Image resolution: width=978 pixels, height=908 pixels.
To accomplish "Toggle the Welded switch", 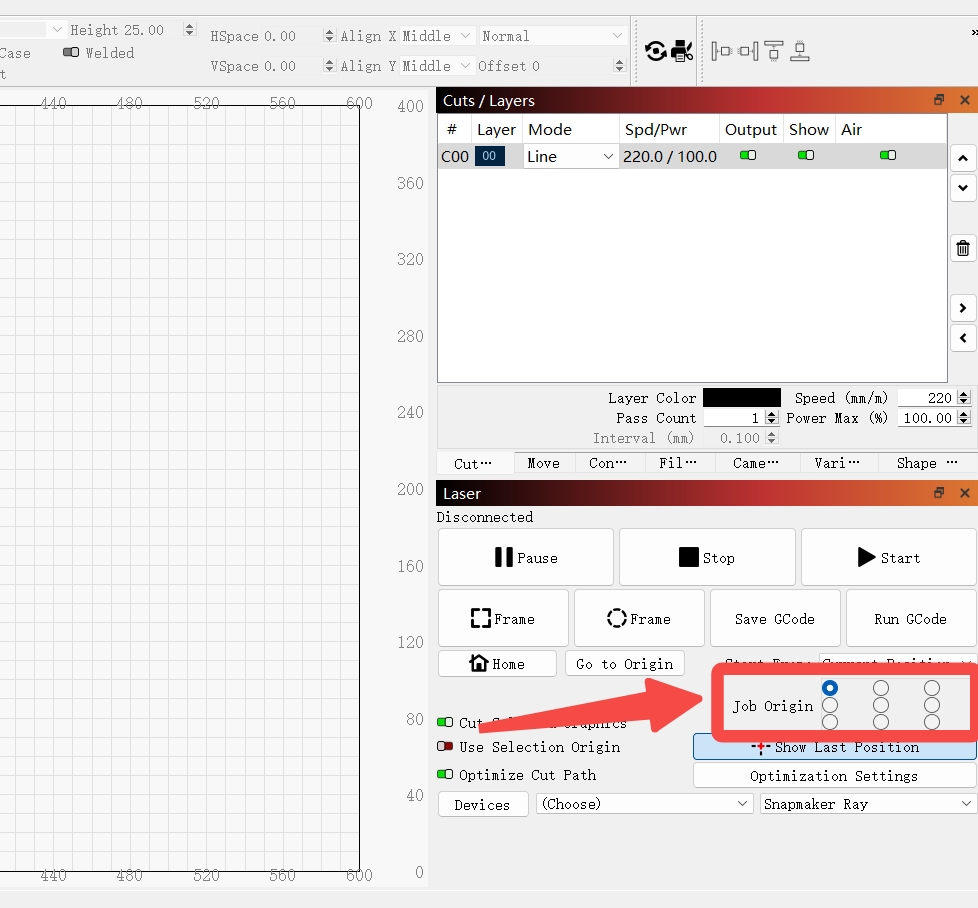I will (71, 52).
